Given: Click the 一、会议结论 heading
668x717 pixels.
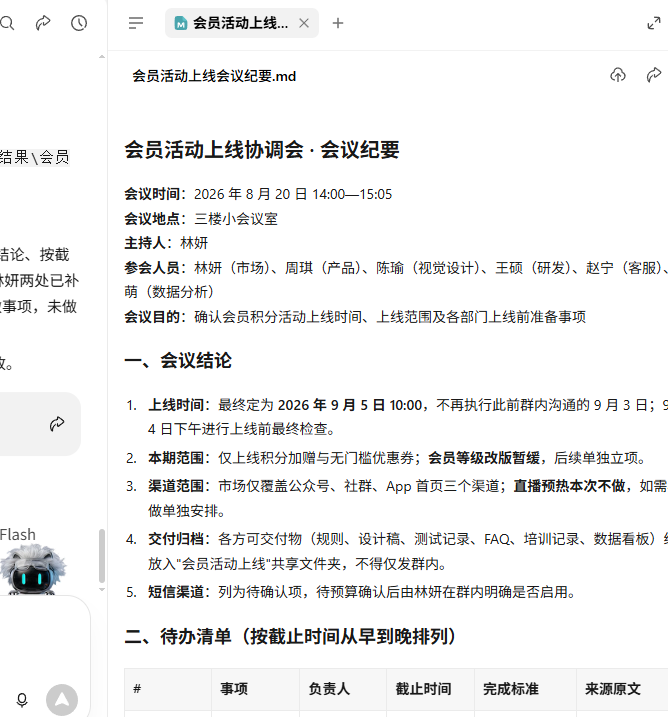Looking at the screenshot, I should (x=178, y=361).
